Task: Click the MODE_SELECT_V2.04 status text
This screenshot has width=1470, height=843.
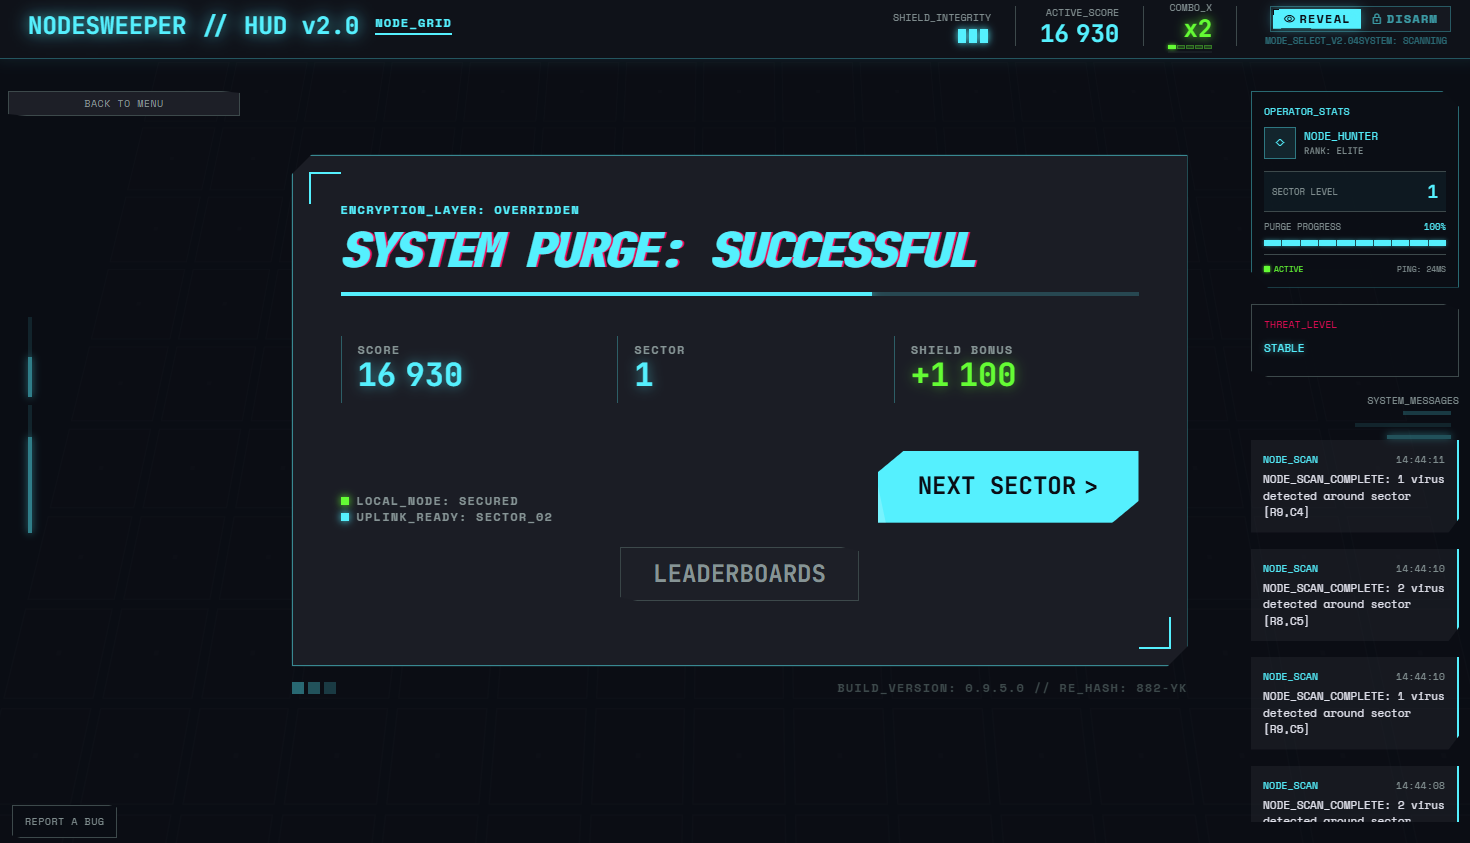Action: point(1314,41)
